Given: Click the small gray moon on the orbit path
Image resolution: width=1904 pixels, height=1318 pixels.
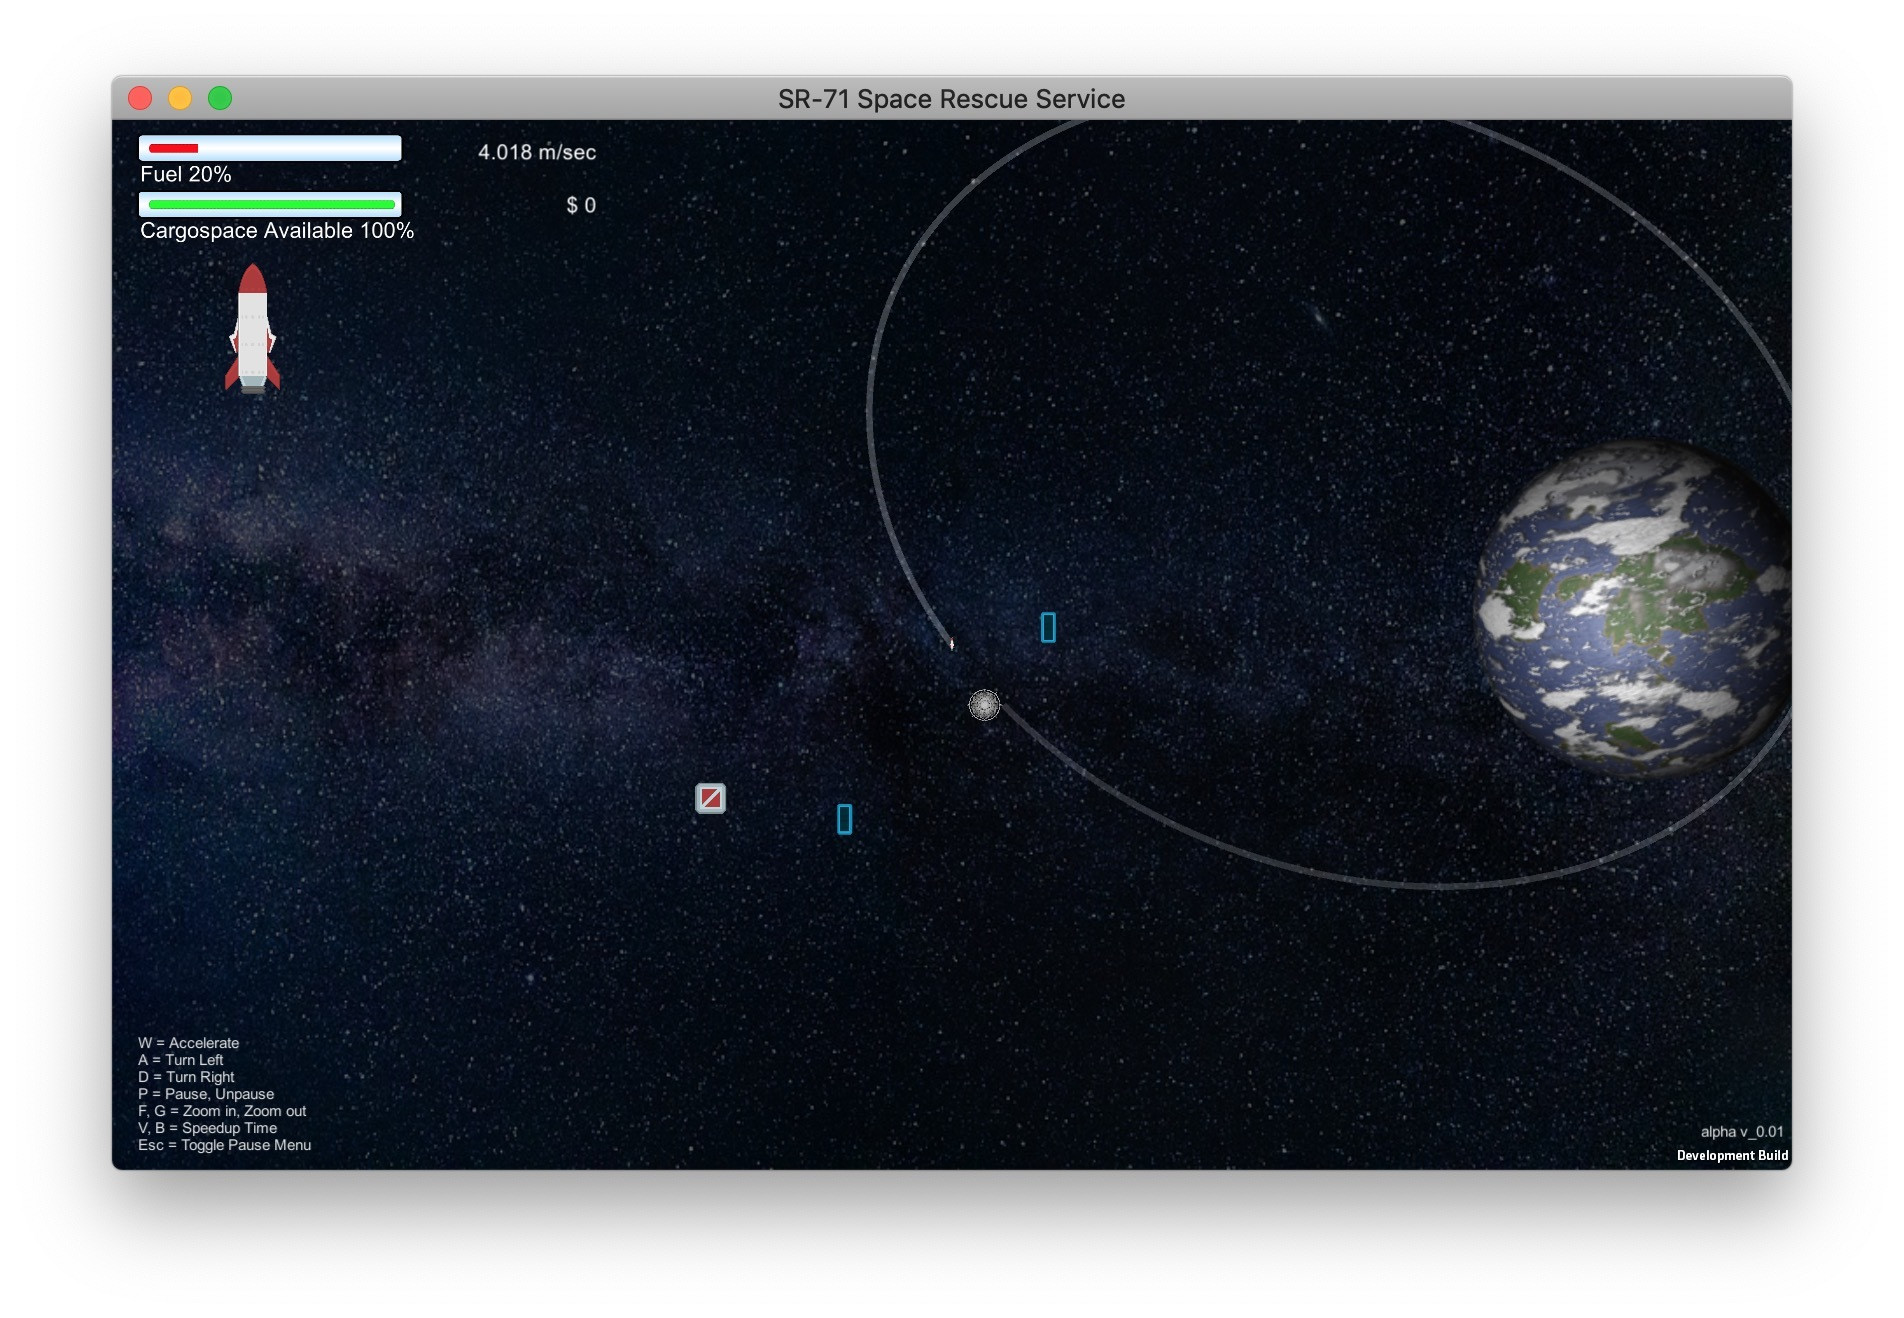Looking at the screenshot, I should pyautogui.click(x=984, y=705).
